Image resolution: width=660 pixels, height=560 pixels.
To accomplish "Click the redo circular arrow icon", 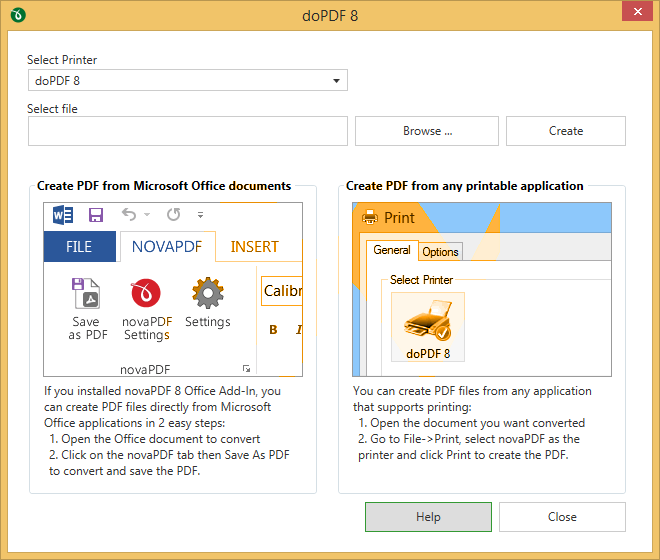I will [x=173, y=215].
